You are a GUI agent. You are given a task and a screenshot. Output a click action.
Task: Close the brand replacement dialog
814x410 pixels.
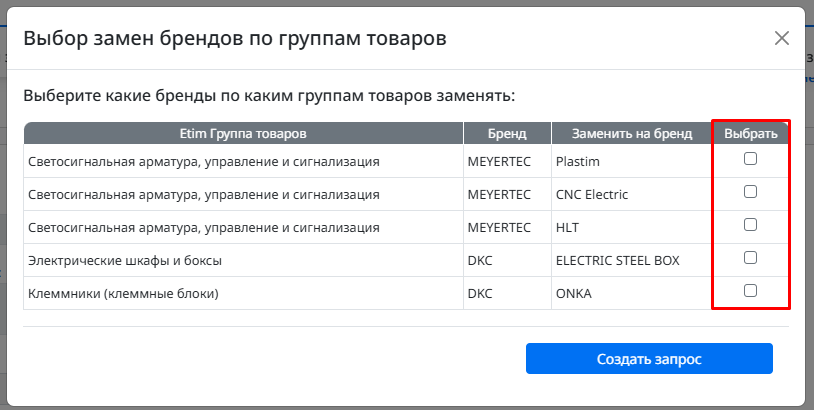tap(781, 38)
